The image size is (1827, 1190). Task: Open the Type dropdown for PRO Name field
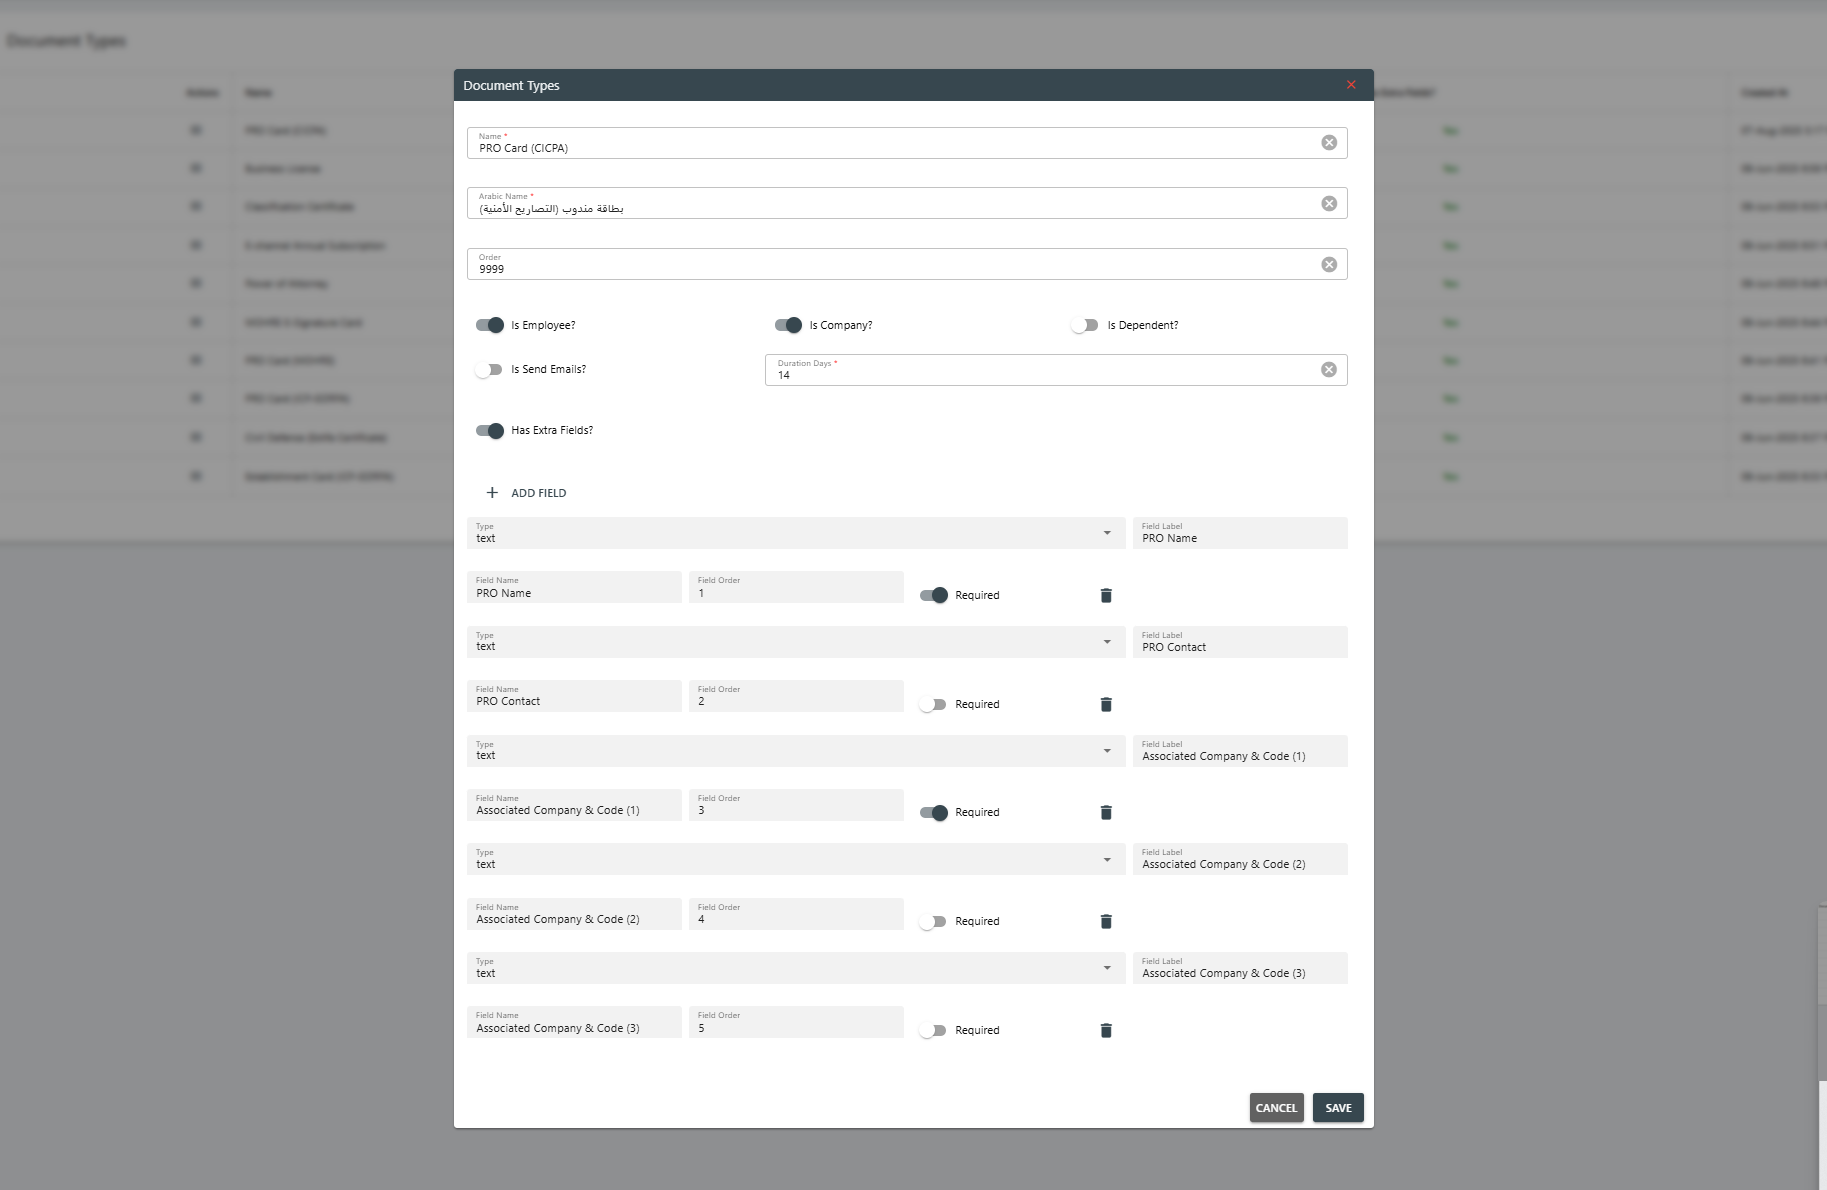coord(1107,533)
